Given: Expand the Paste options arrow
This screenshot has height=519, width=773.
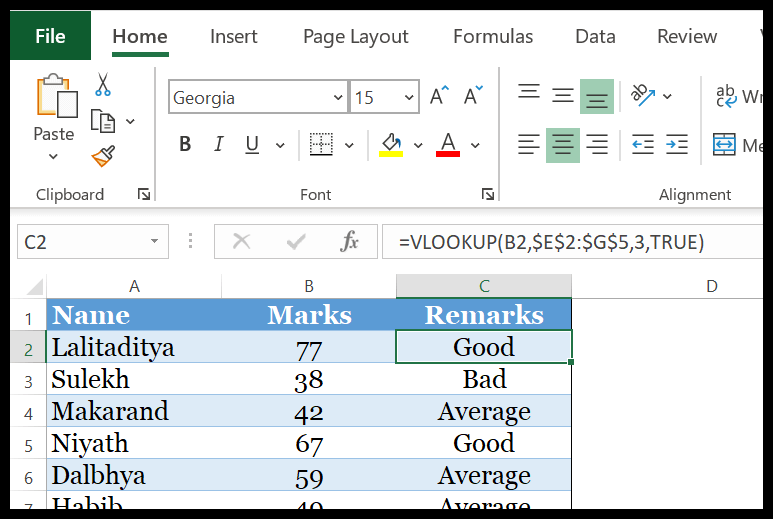Looking at the screenshot, I should click(x=53, y=157).
